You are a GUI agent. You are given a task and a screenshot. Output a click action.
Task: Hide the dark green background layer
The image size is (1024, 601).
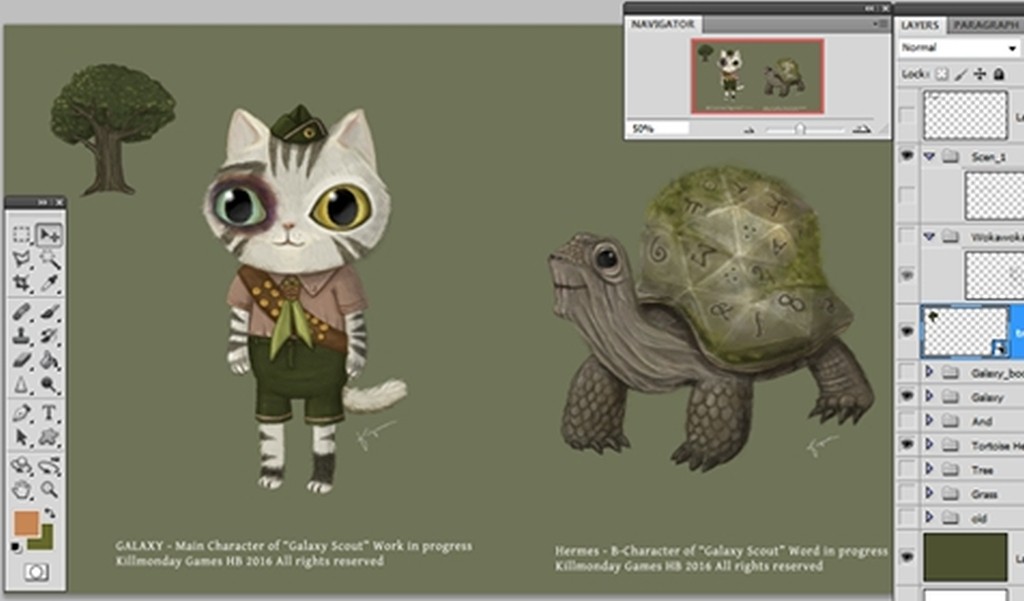(x=906, y=557)
